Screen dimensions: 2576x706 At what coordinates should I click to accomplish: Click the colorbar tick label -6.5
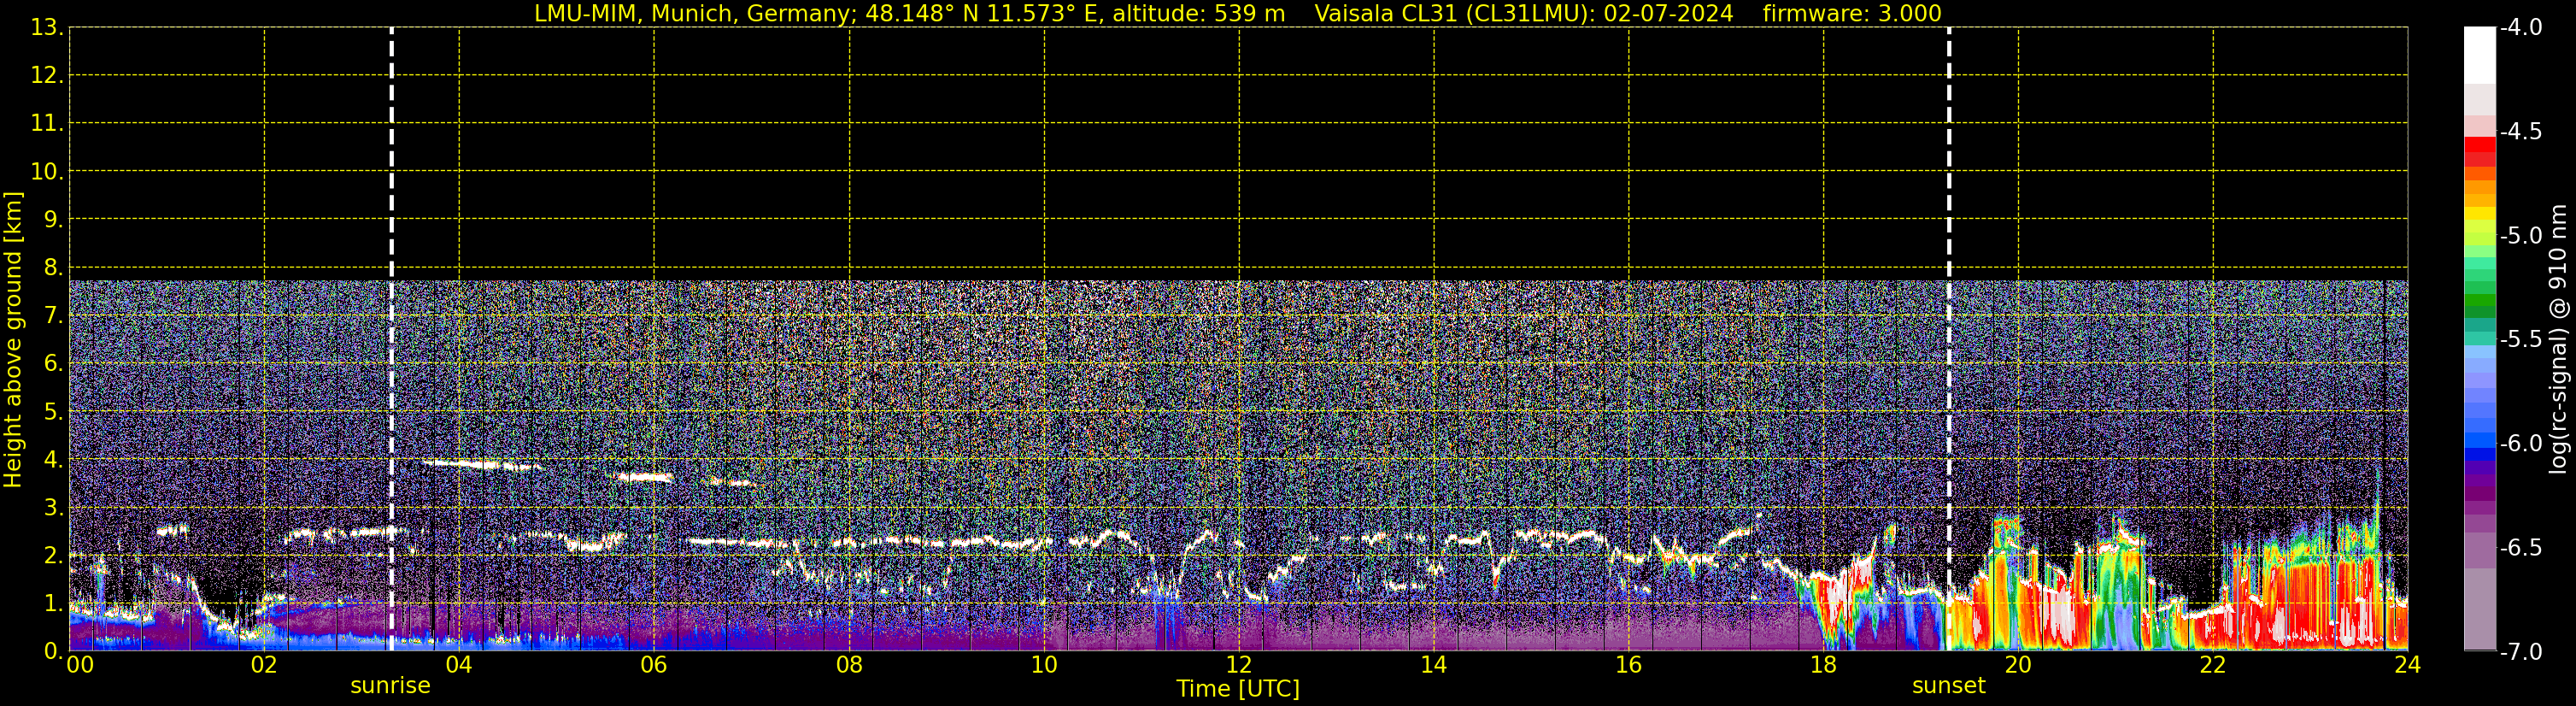click(2521, 548)
